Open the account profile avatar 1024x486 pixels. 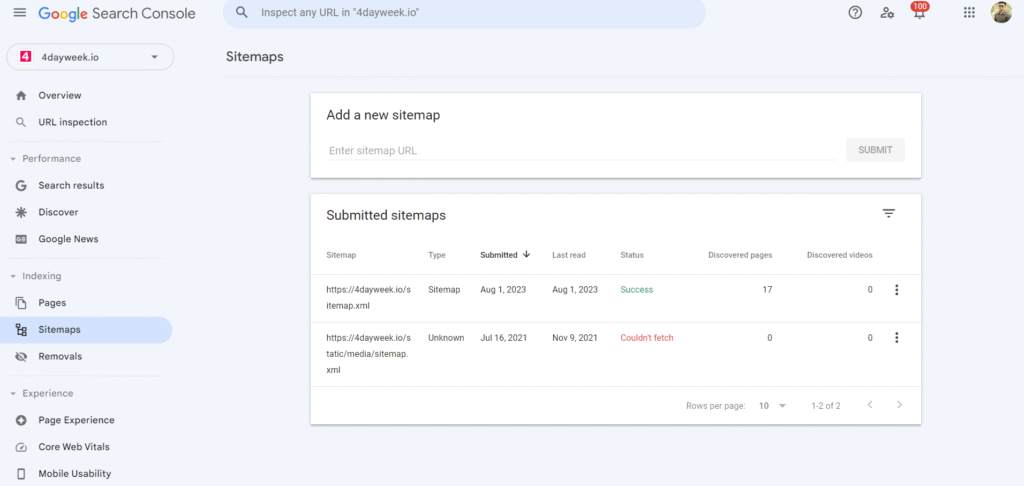click(x=1001, y=12)
